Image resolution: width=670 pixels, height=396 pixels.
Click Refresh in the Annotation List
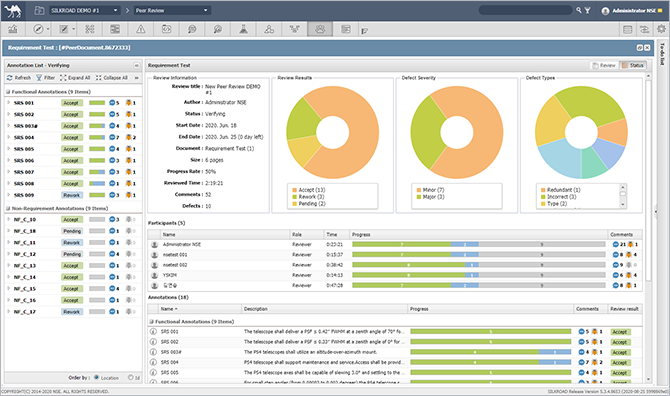(19, 78)
